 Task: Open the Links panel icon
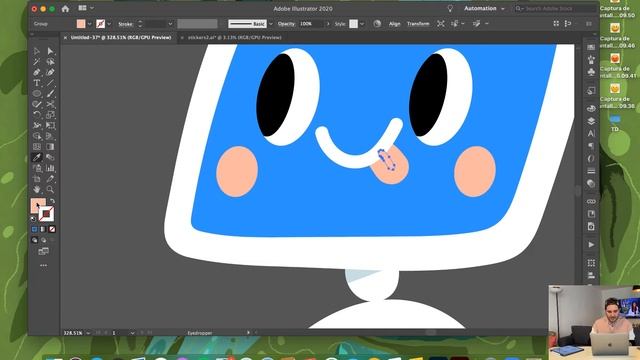(591, 201)
